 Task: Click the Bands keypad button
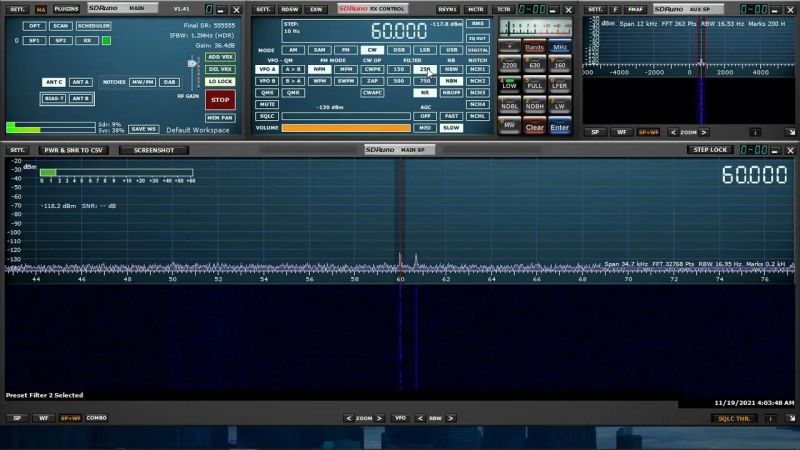pyautogui.click(x=534, y=47)
